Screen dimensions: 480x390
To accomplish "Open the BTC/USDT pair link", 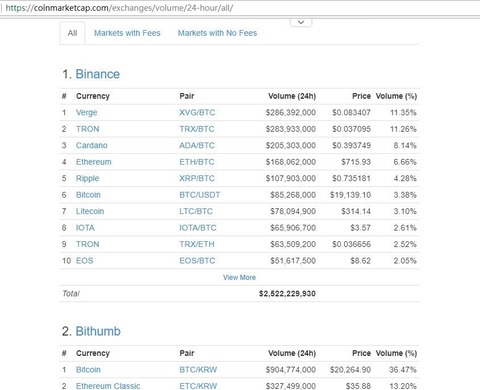I will coord(200,195).
